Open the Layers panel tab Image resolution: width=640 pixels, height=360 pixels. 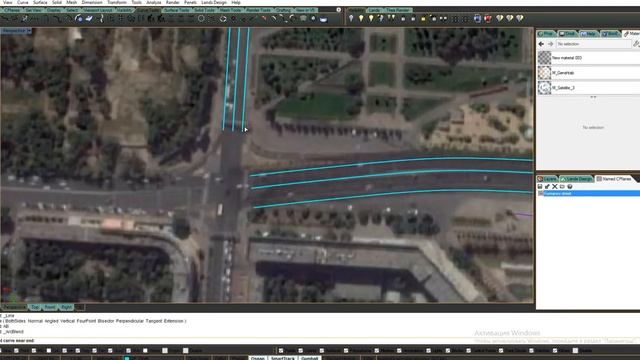548,179
